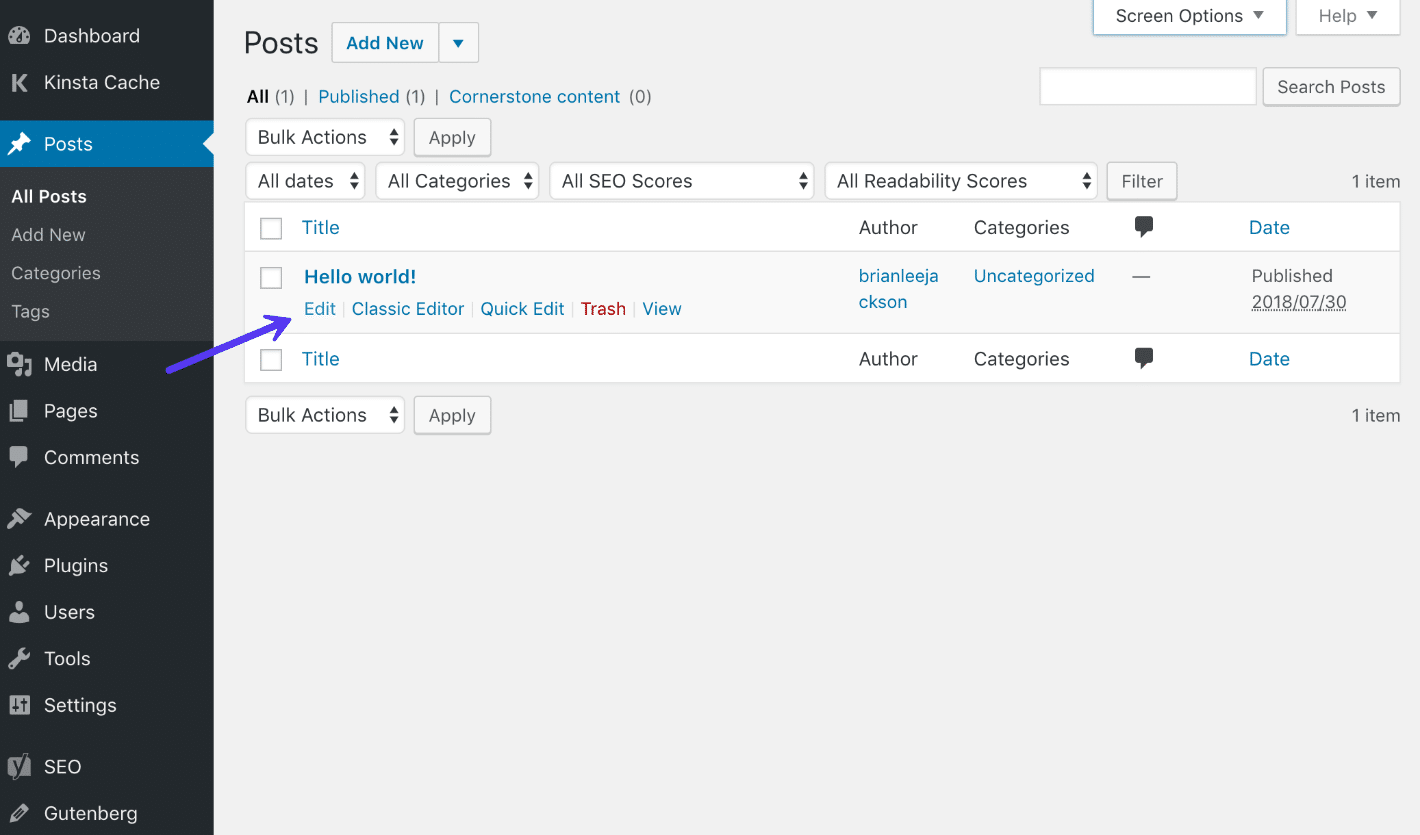Toggle select-all checkbox in table footer
The image size is (1420, 835).
(x=271, y=360)
